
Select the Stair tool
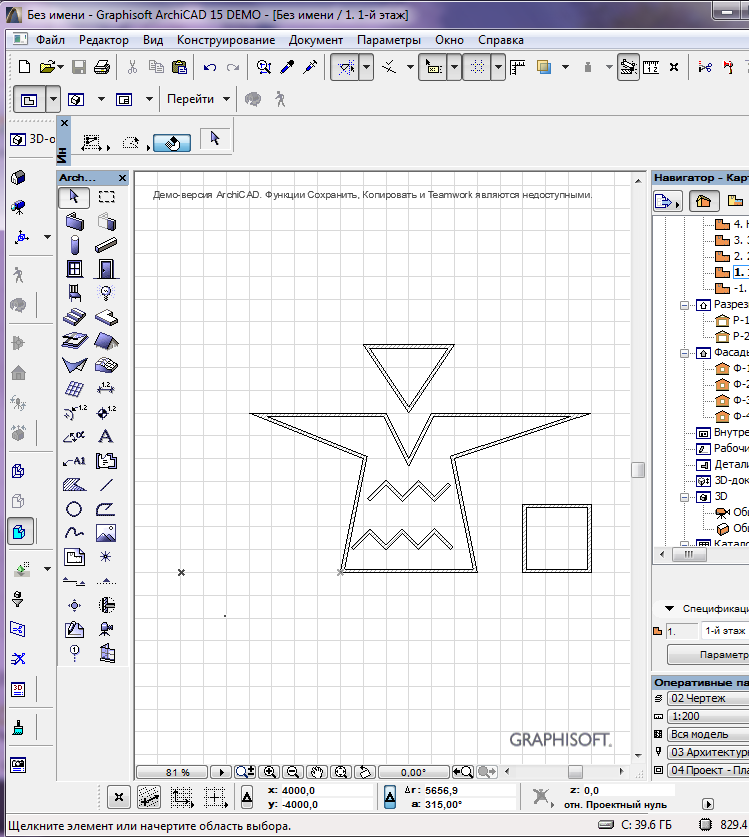(x=74, y=317)
